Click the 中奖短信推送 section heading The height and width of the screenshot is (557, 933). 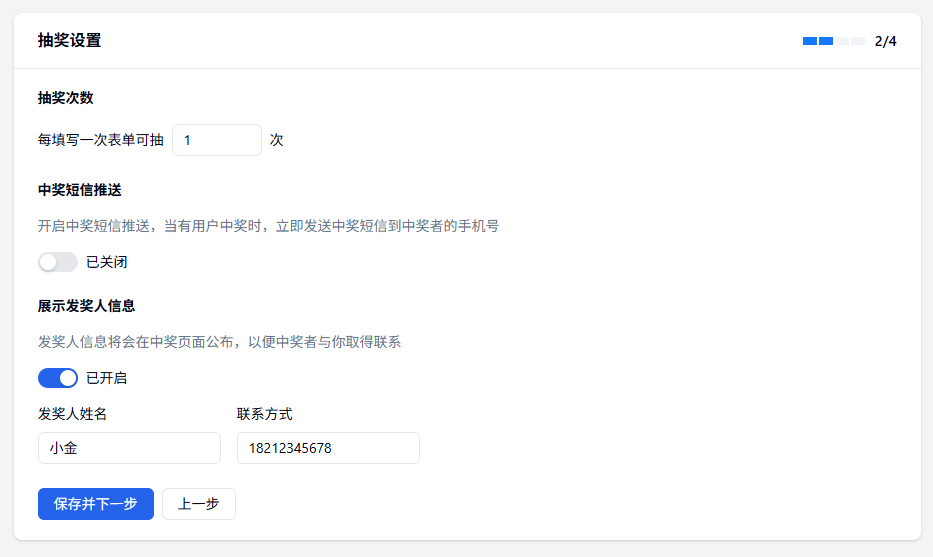pos(79,189)
